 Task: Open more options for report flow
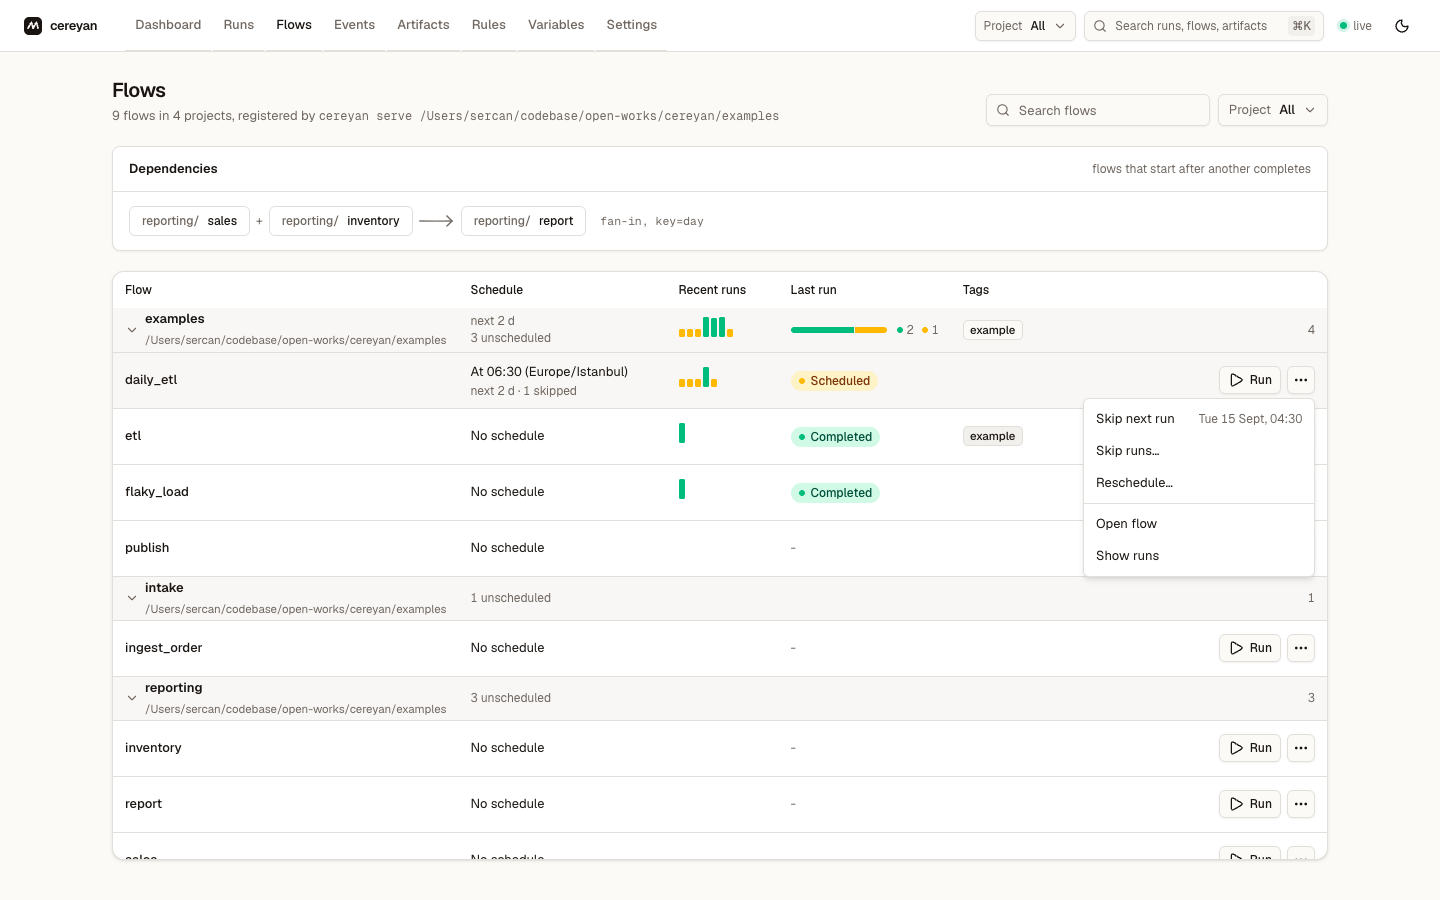coord(1301,804)
